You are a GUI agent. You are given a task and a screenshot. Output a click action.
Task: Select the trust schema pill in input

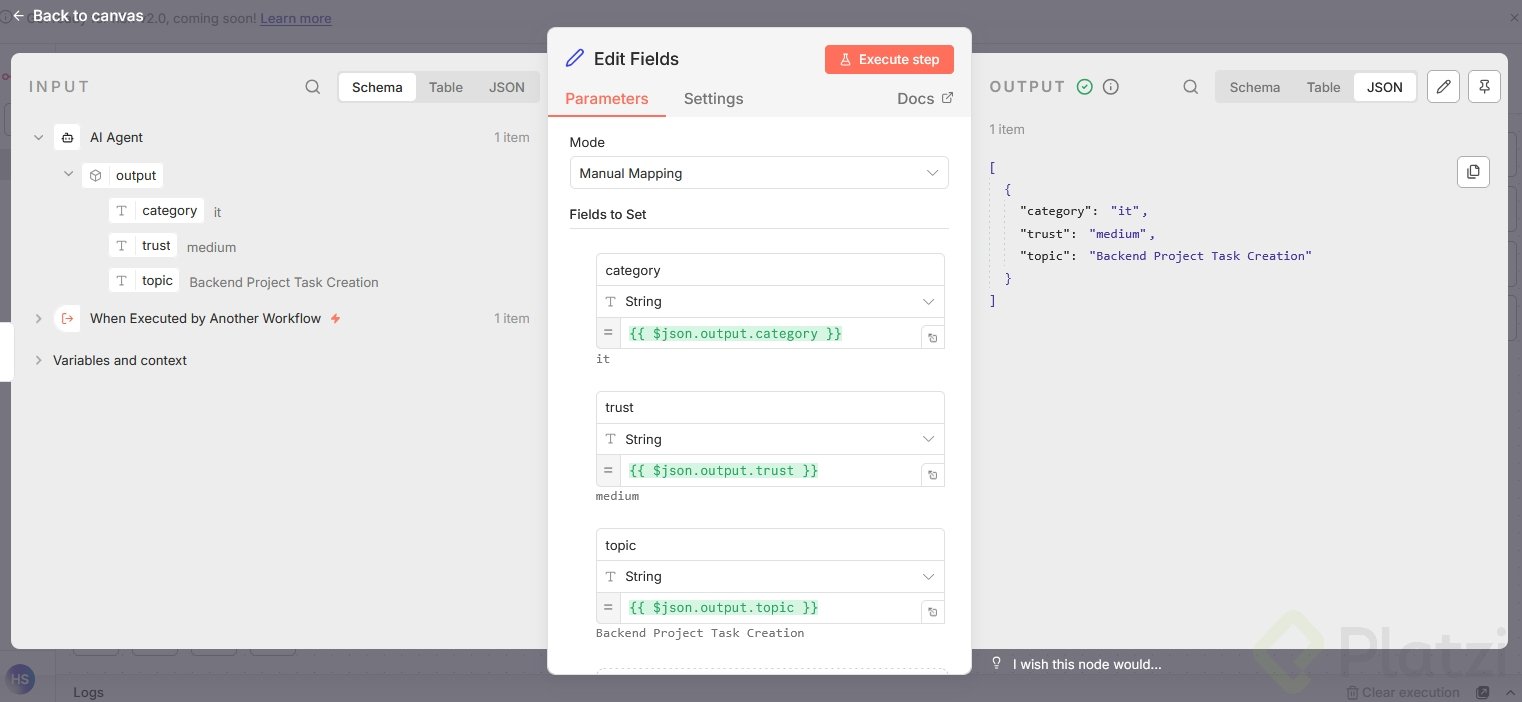143,246
